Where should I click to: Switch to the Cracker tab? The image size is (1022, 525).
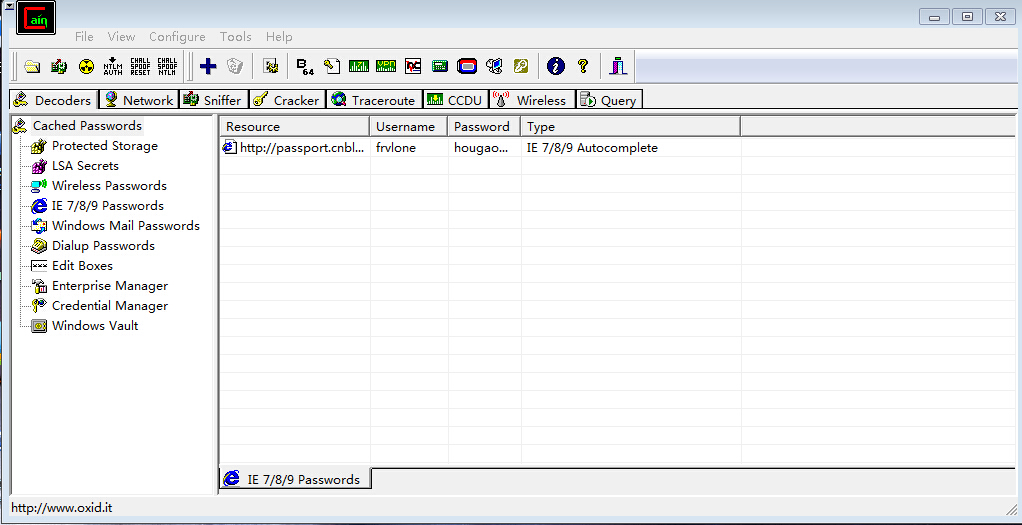pyautogui.click(x=287, y=100)
